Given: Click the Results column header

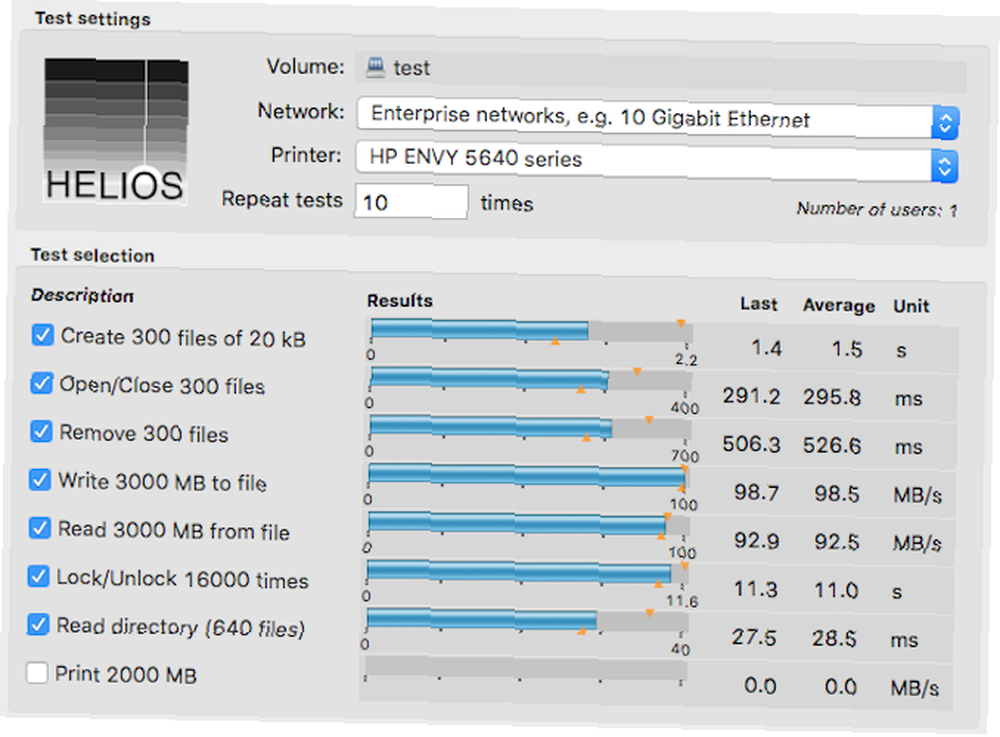Looking at the screenshot, I should (x=399, y=300).
